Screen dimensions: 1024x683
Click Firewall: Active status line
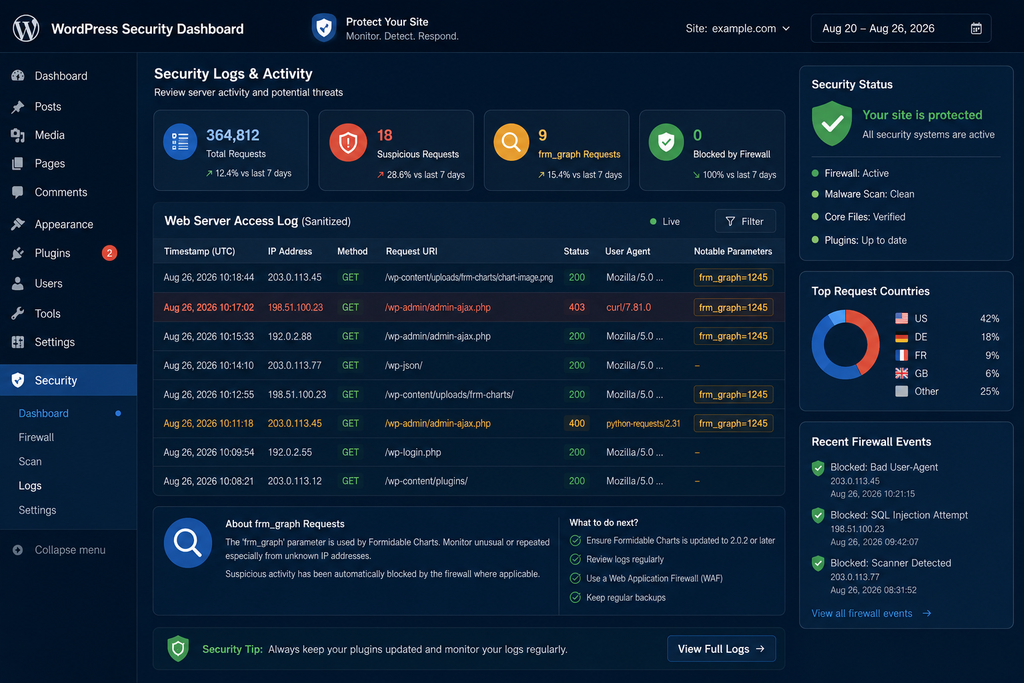tap(856, 173)
